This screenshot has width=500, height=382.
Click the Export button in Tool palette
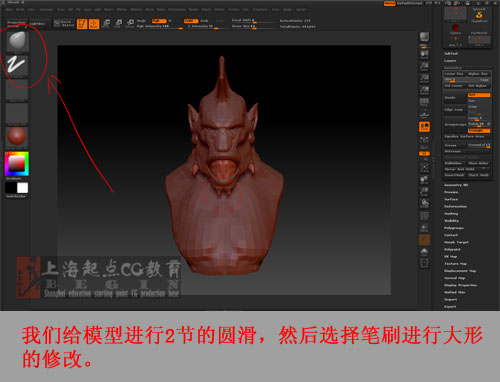point(450,306)
